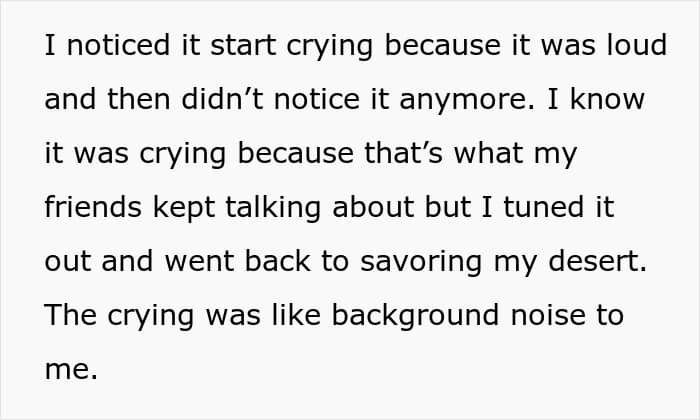Click the word "talking" in the text

click(273, 207)
